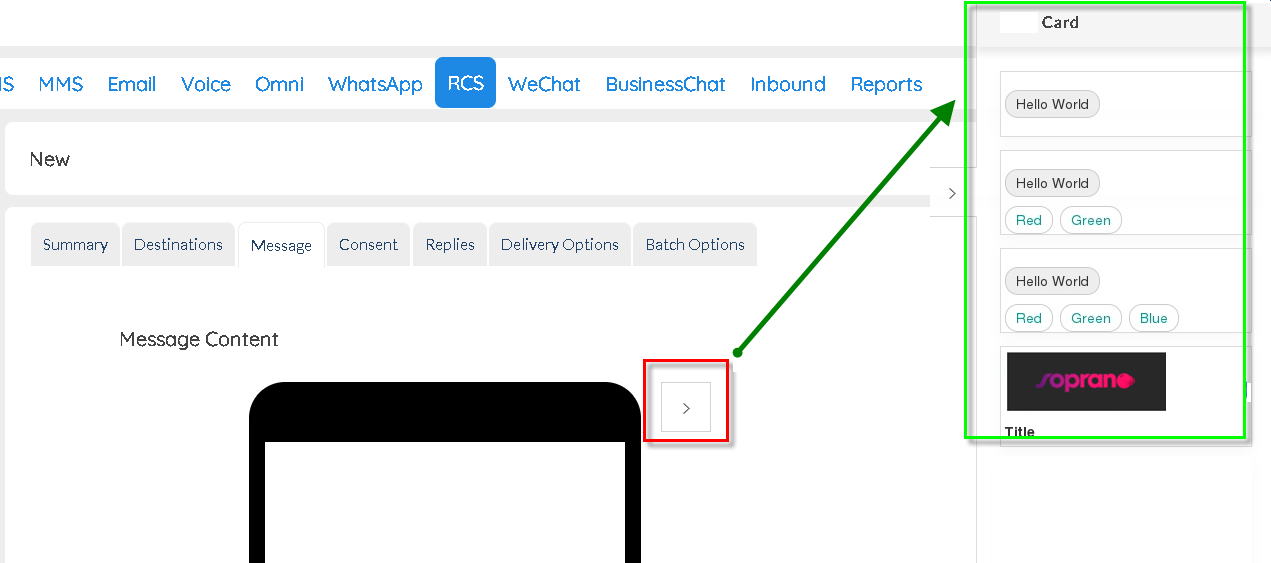Open the Inbound section
The height and width of the screenshot is (563, 1271).
click(788, 84)
